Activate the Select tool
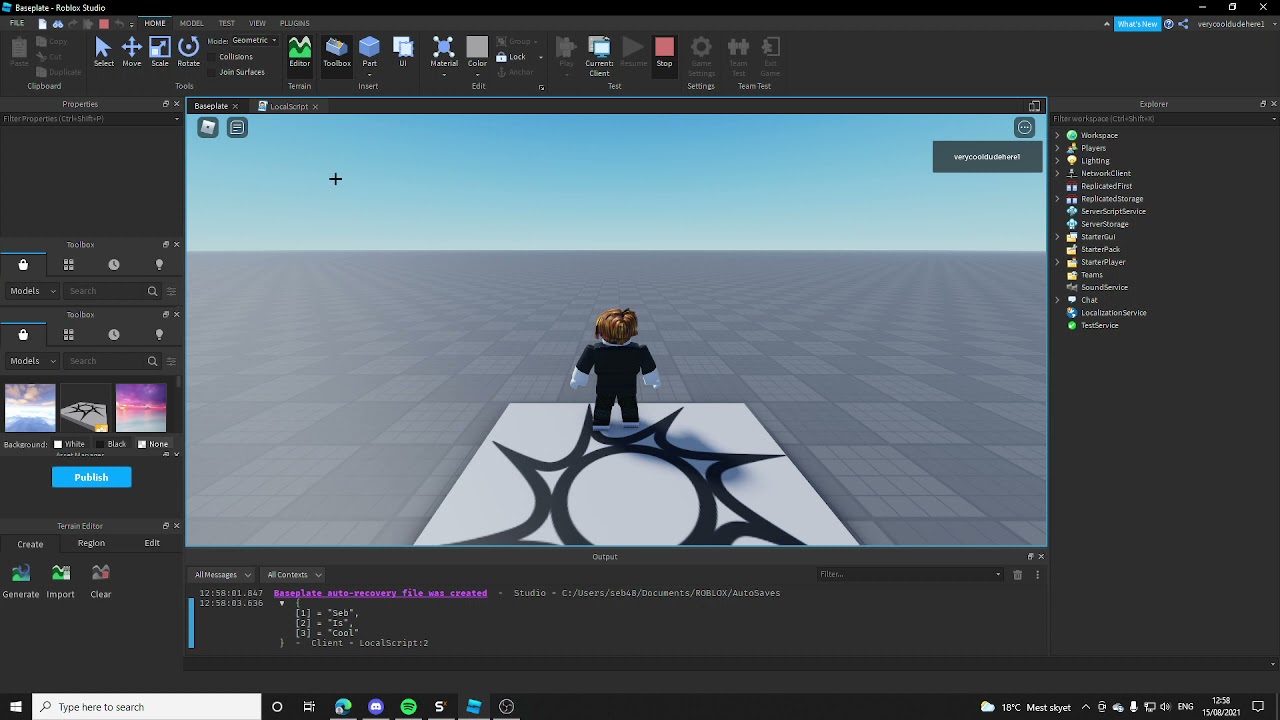This screenshot has width=1280, height=720. coord(103,52)
